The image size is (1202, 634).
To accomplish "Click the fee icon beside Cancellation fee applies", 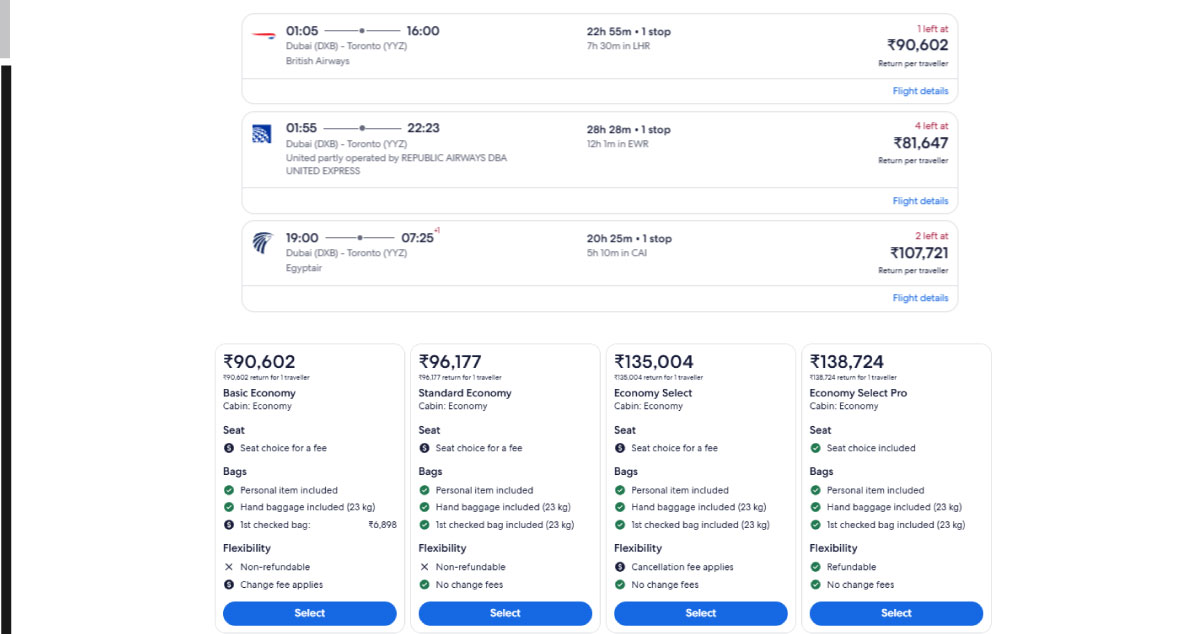I will tap(620, 567).
